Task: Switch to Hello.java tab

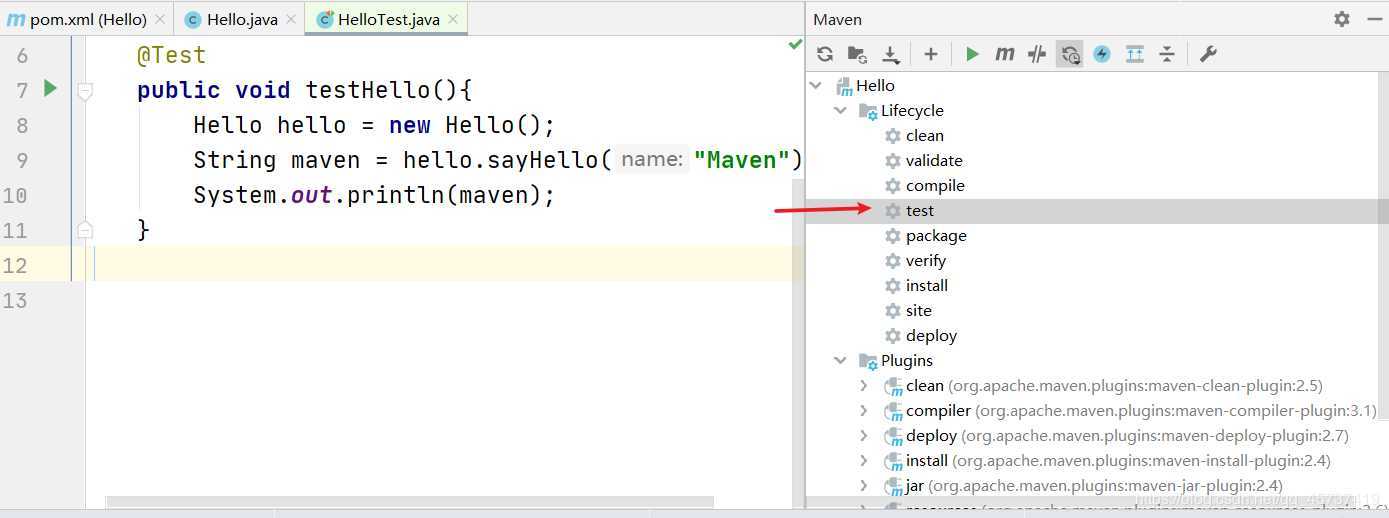Action: pos(242,19)
